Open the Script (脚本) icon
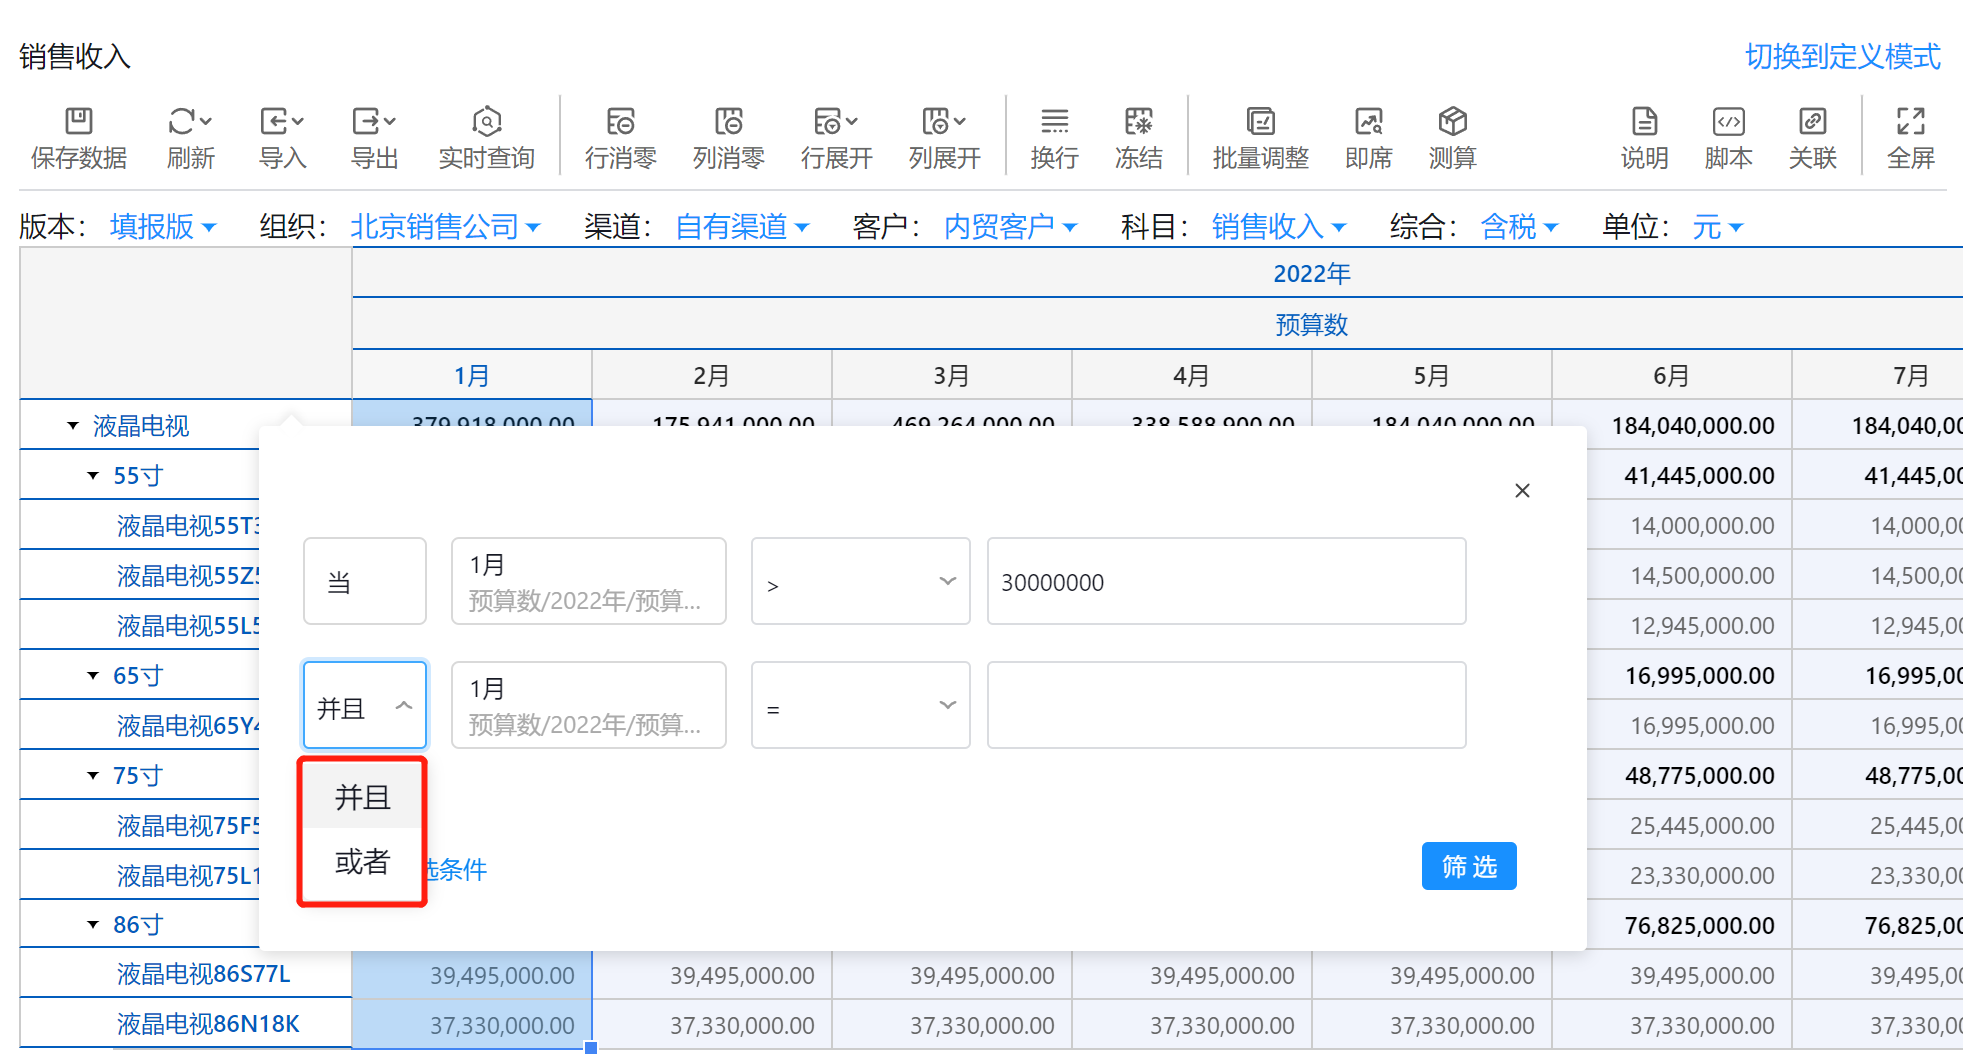The height and width of the screenshot is (1064, 1967). 1728,122
